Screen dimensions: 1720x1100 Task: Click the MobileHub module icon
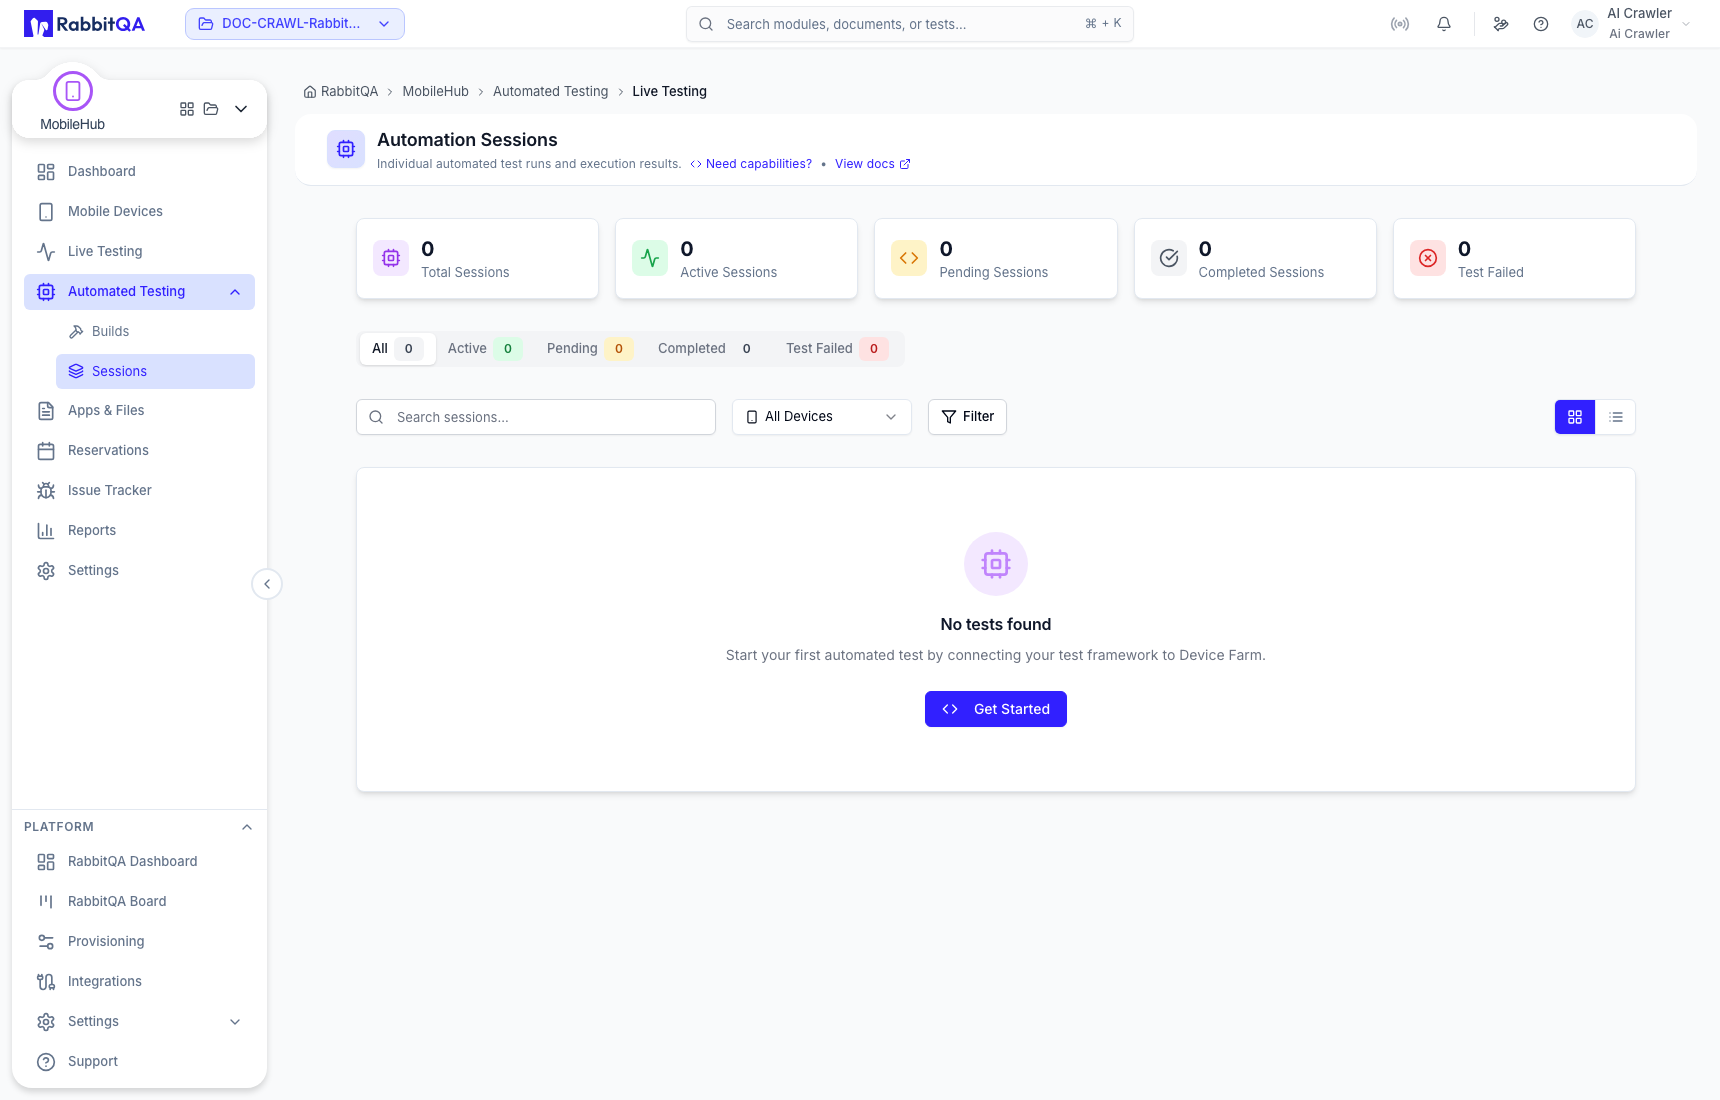click(x=73, y=91)
